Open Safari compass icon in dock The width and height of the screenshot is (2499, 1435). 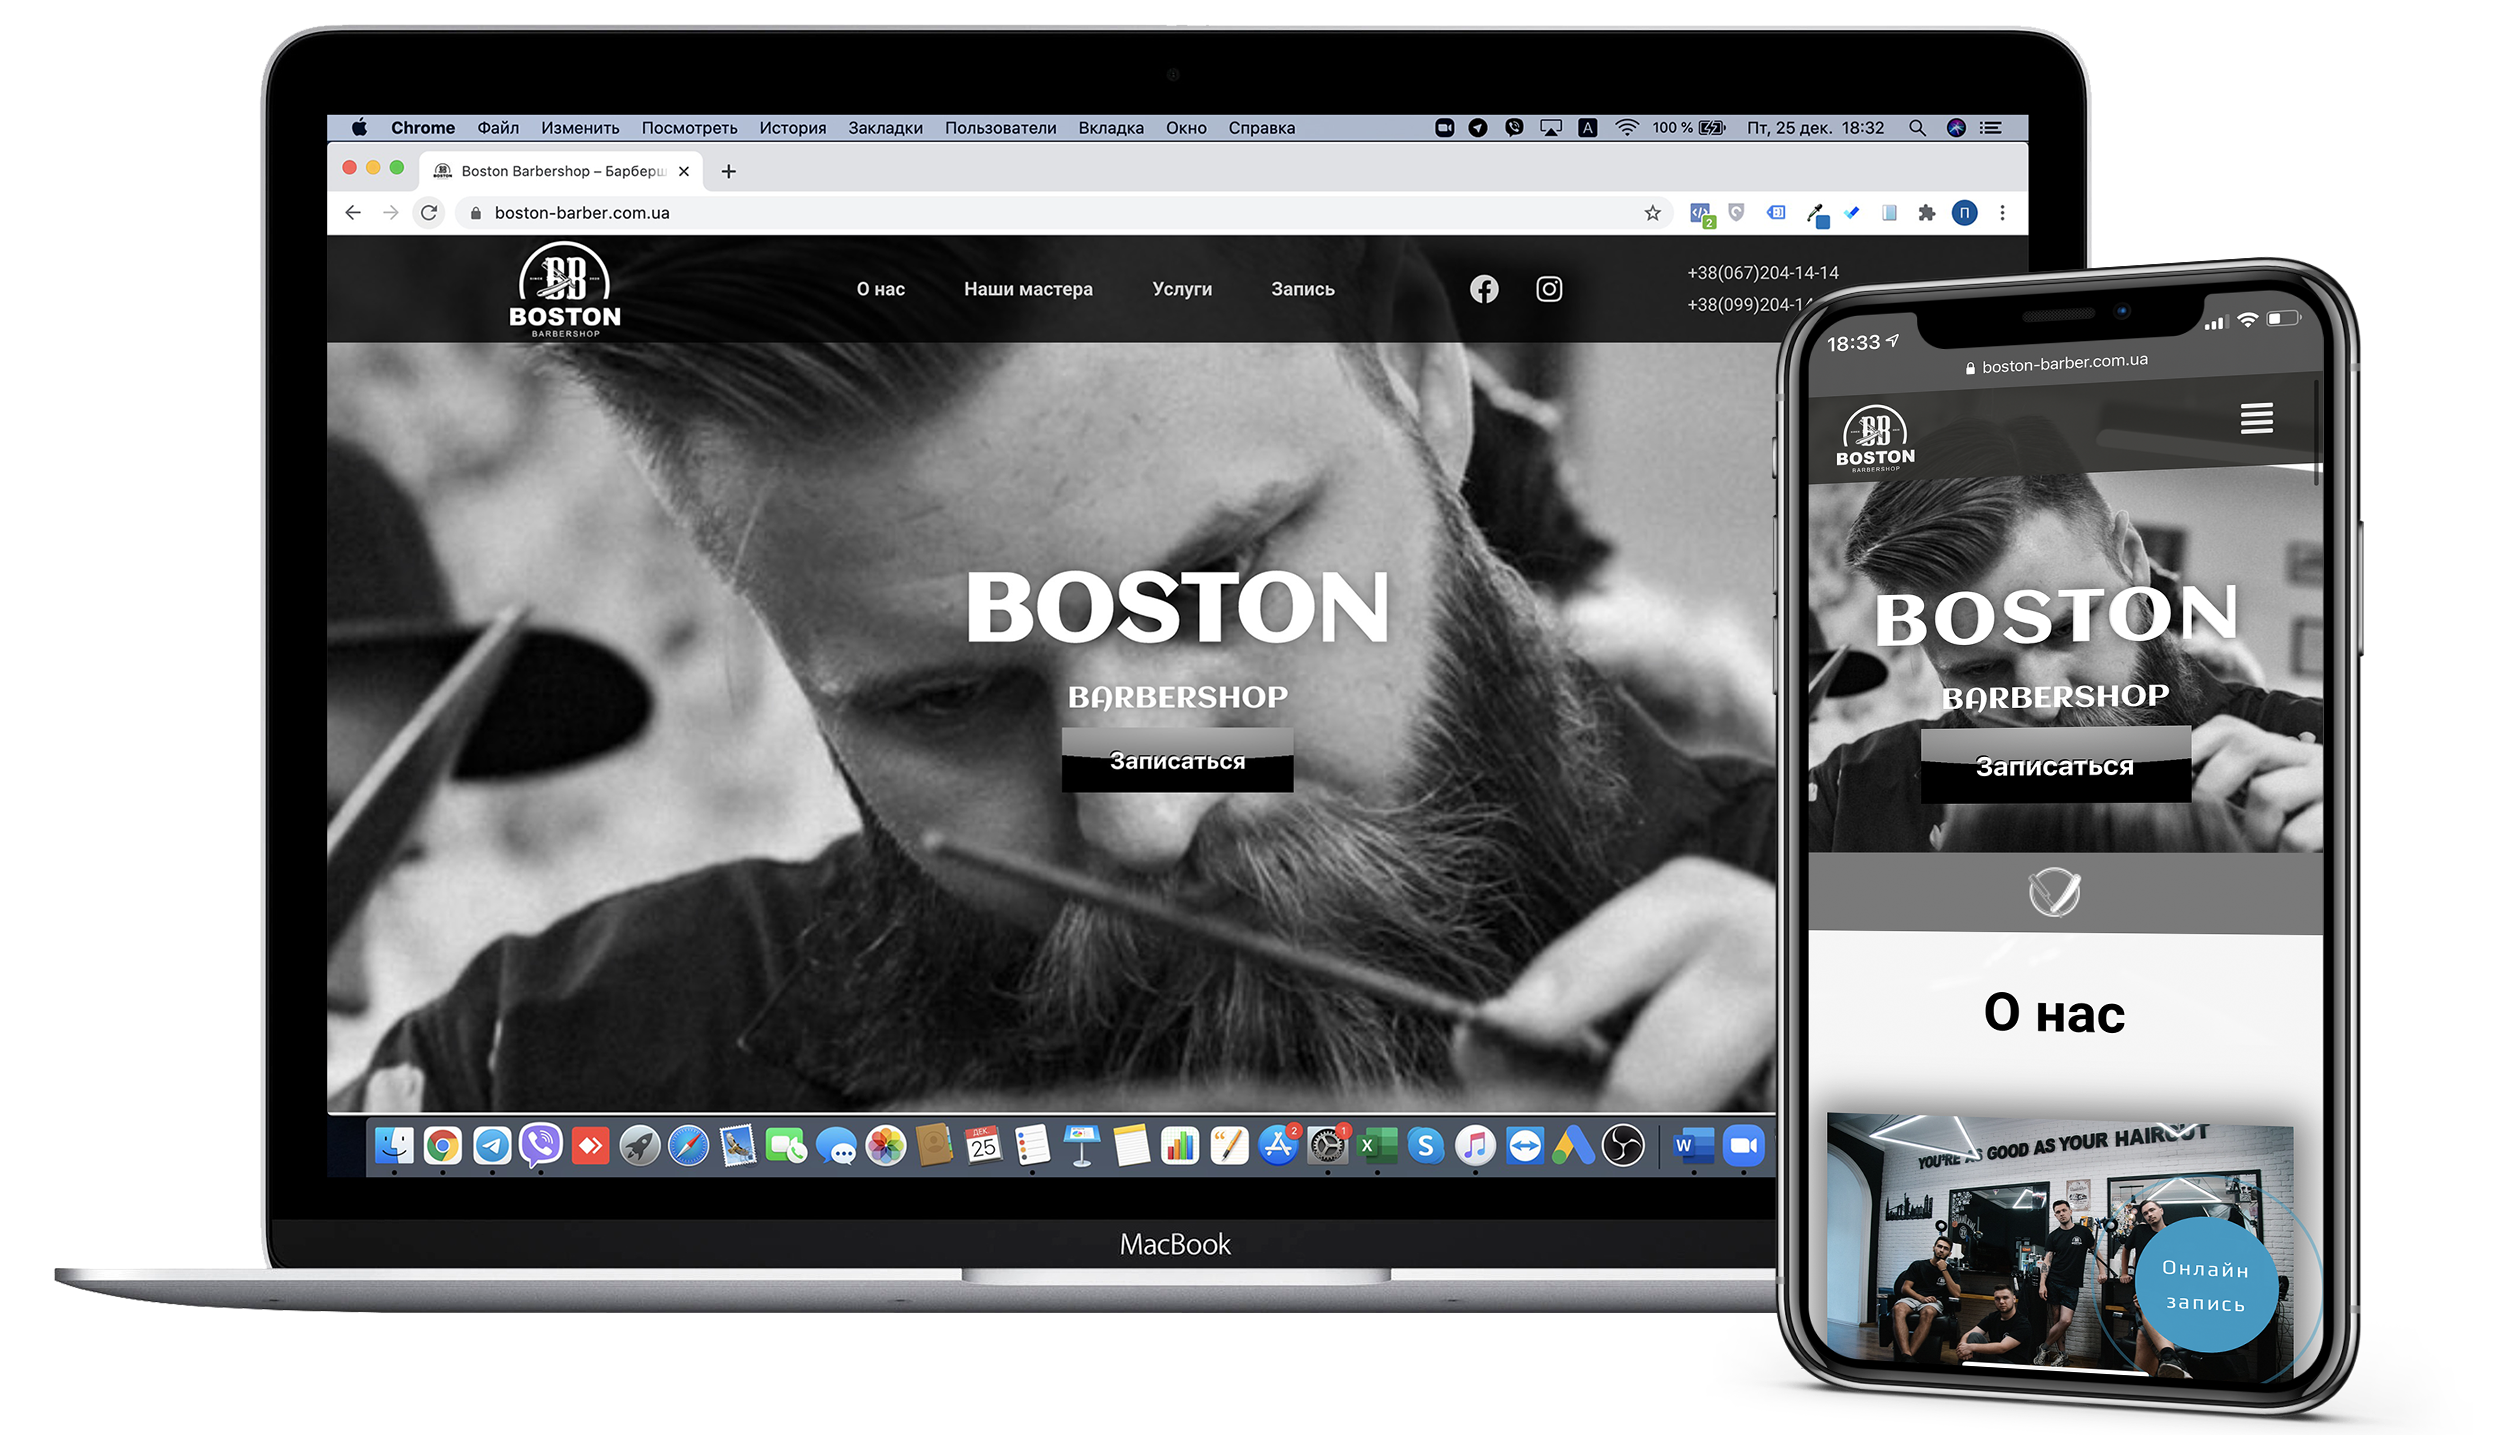(688, 1146)
